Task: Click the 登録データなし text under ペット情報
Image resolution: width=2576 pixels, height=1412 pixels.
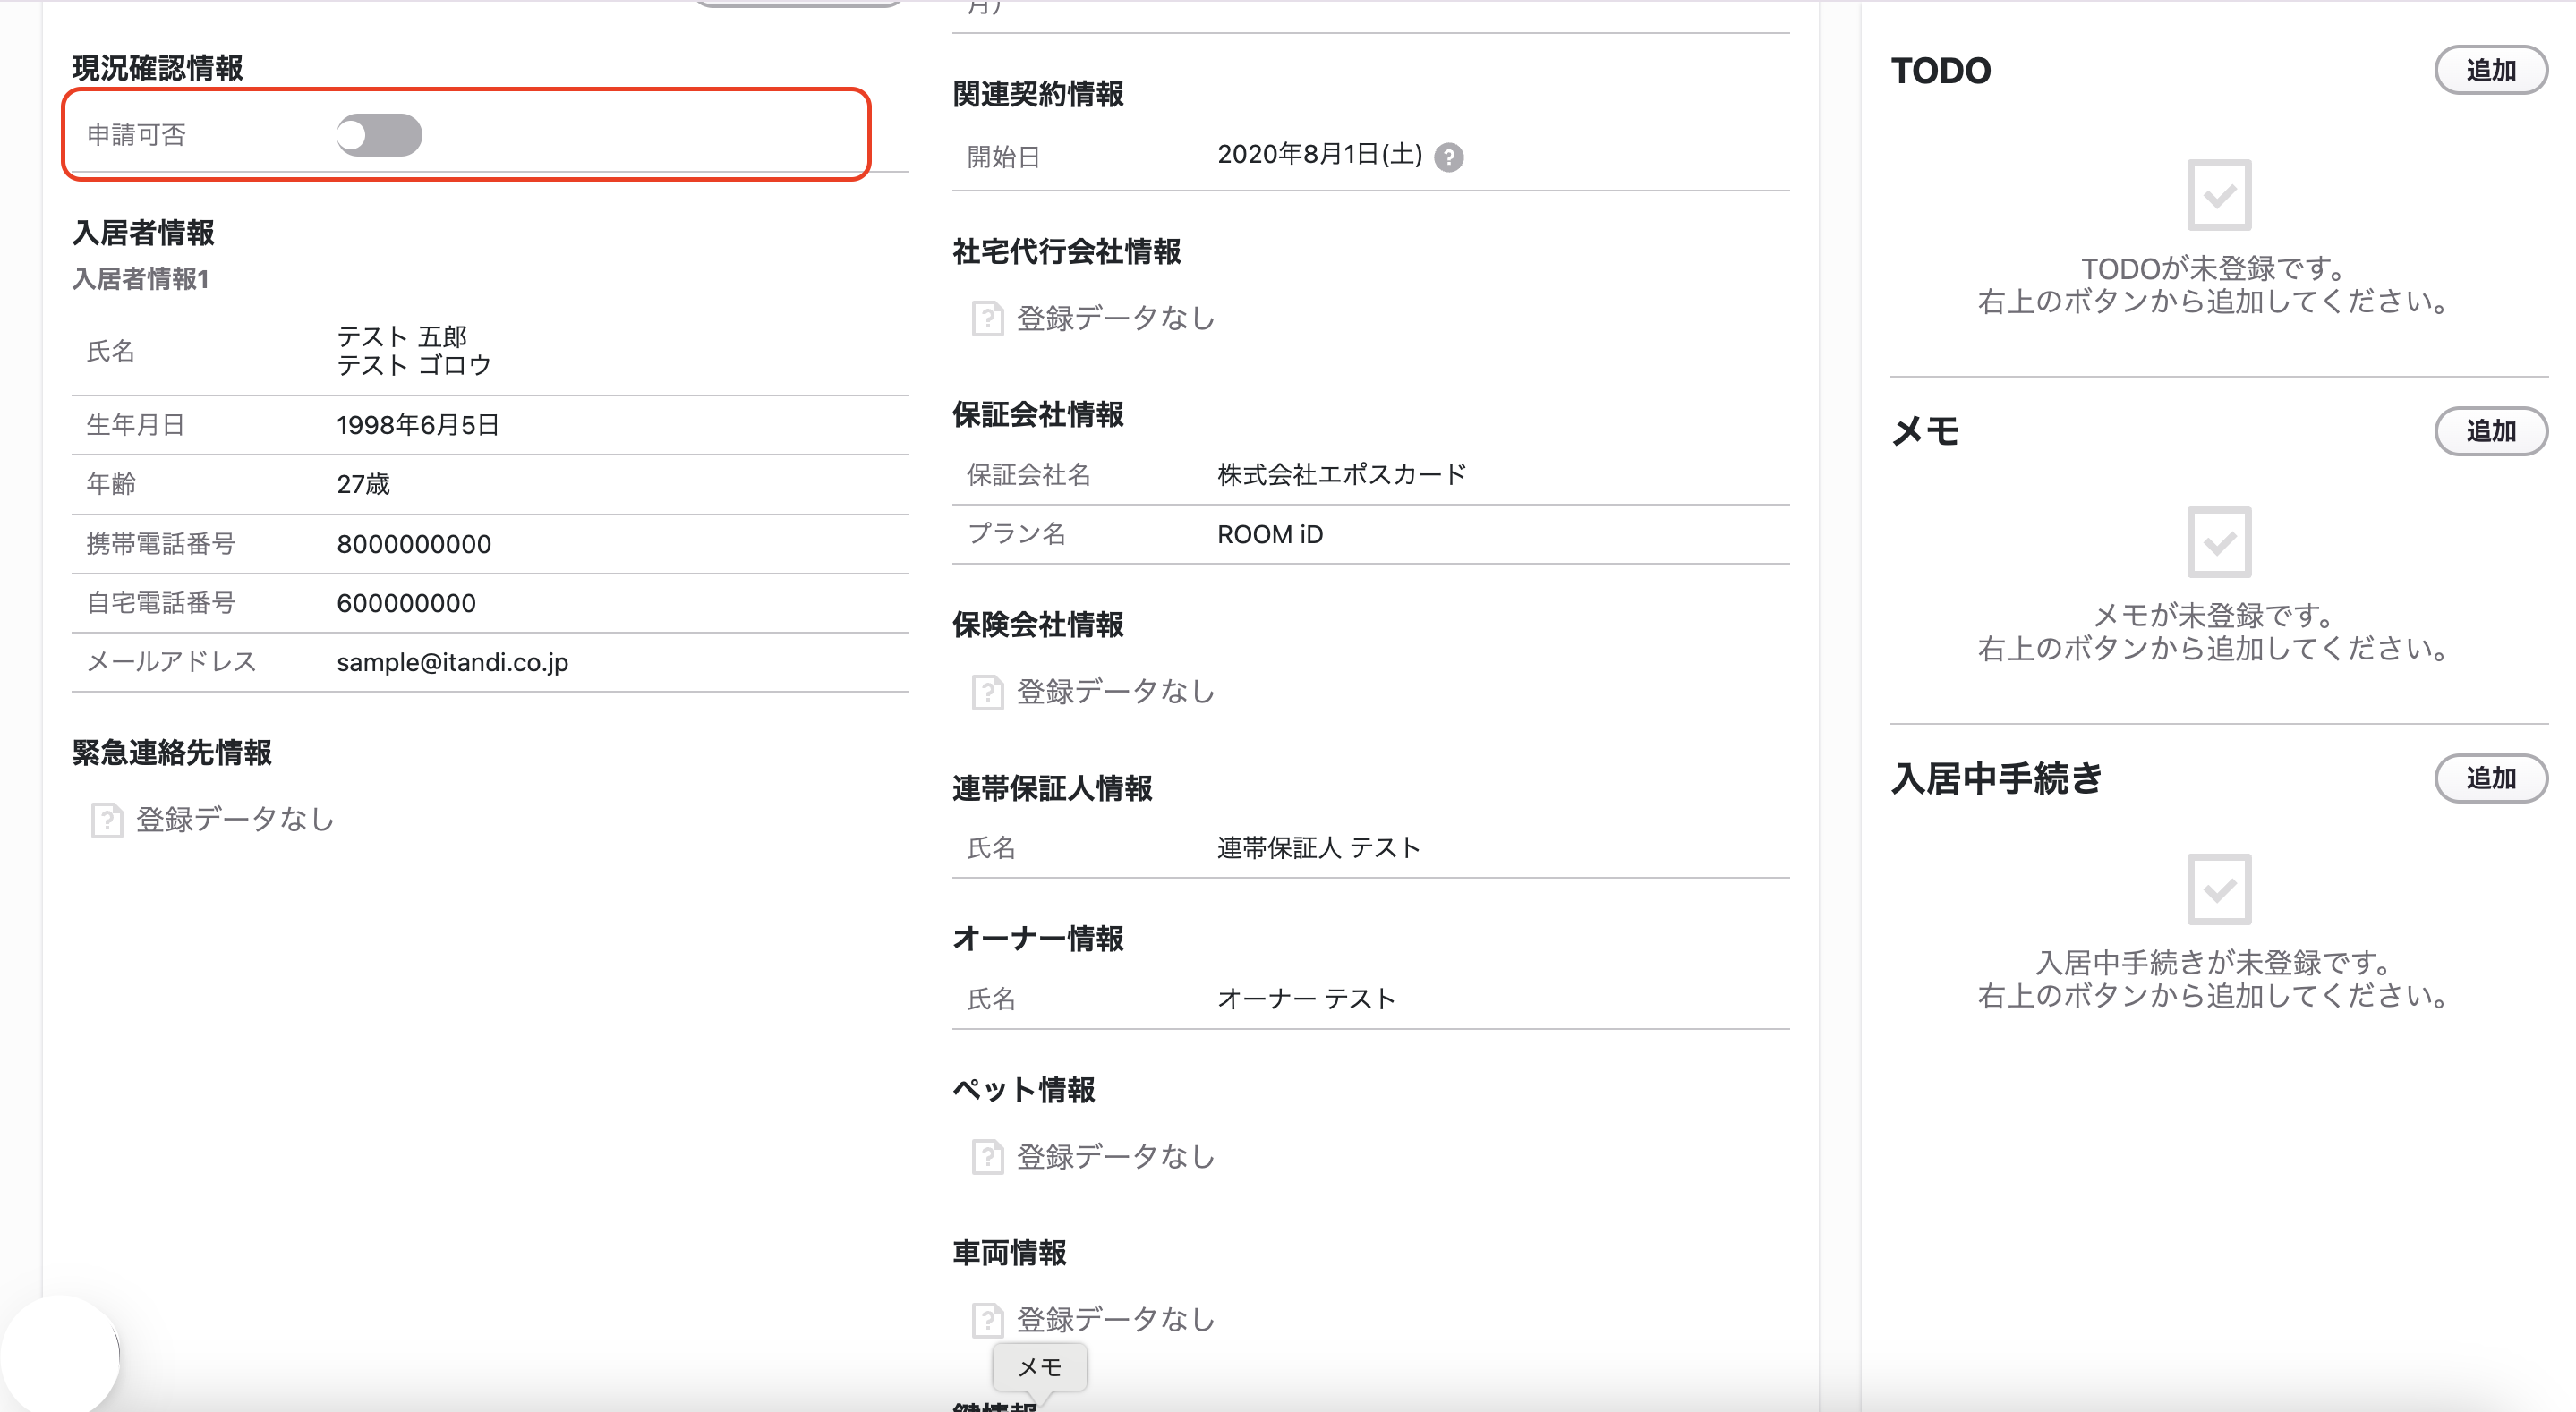Action: coord(1116,1157)
